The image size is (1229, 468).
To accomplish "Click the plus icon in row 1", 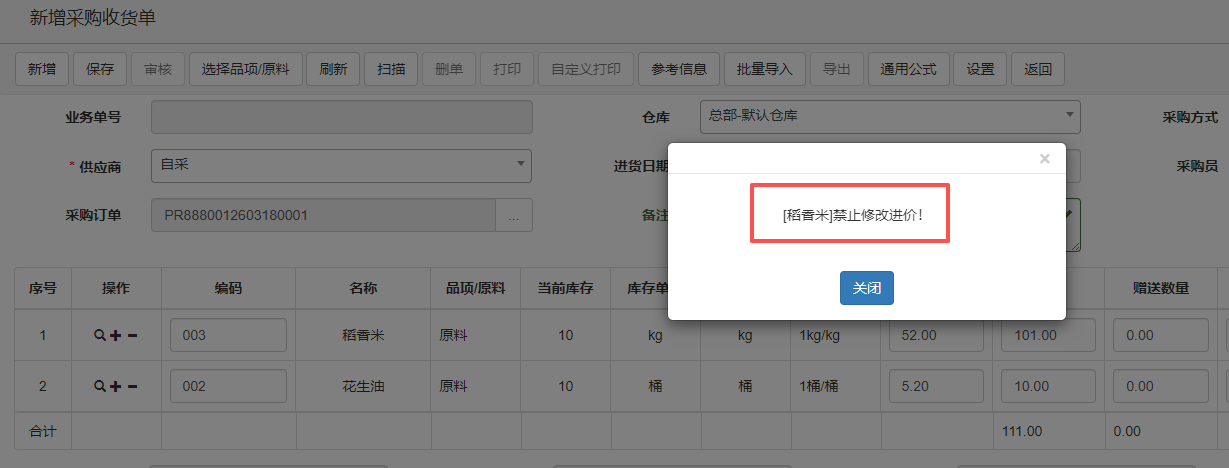I will (115, 336).
